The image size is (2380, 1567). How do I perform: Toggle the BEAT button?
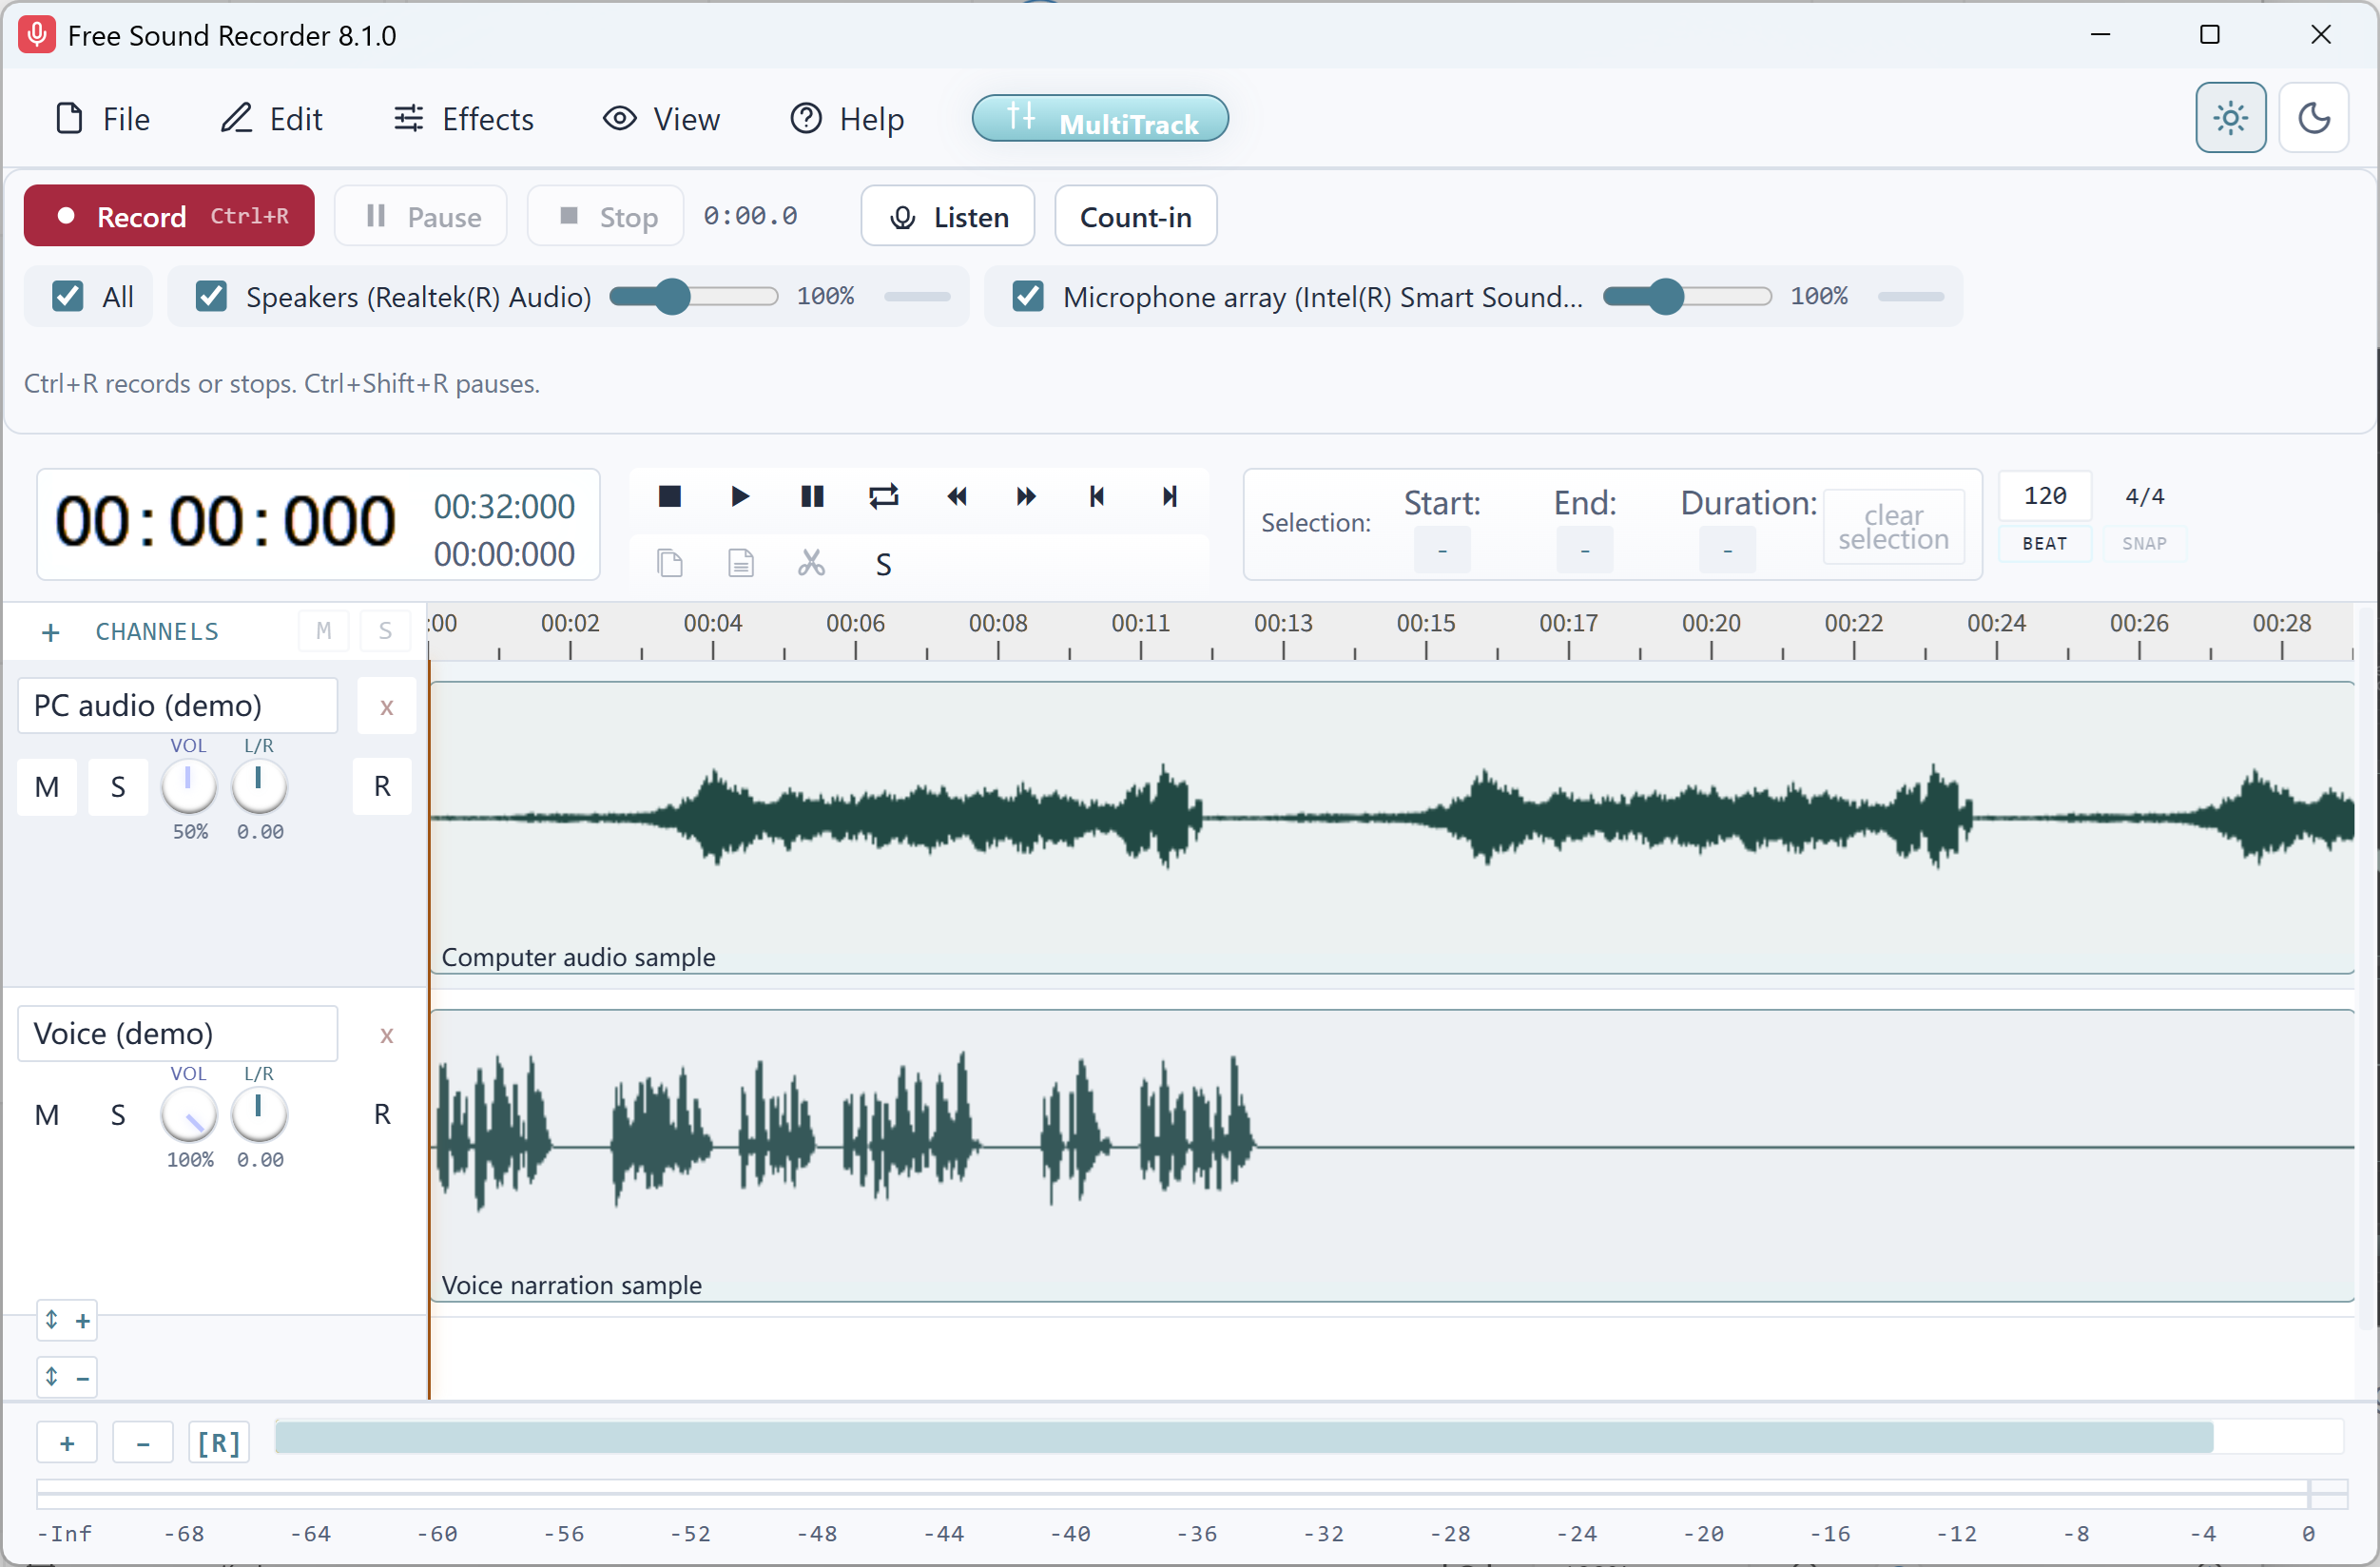point(2045,544)
